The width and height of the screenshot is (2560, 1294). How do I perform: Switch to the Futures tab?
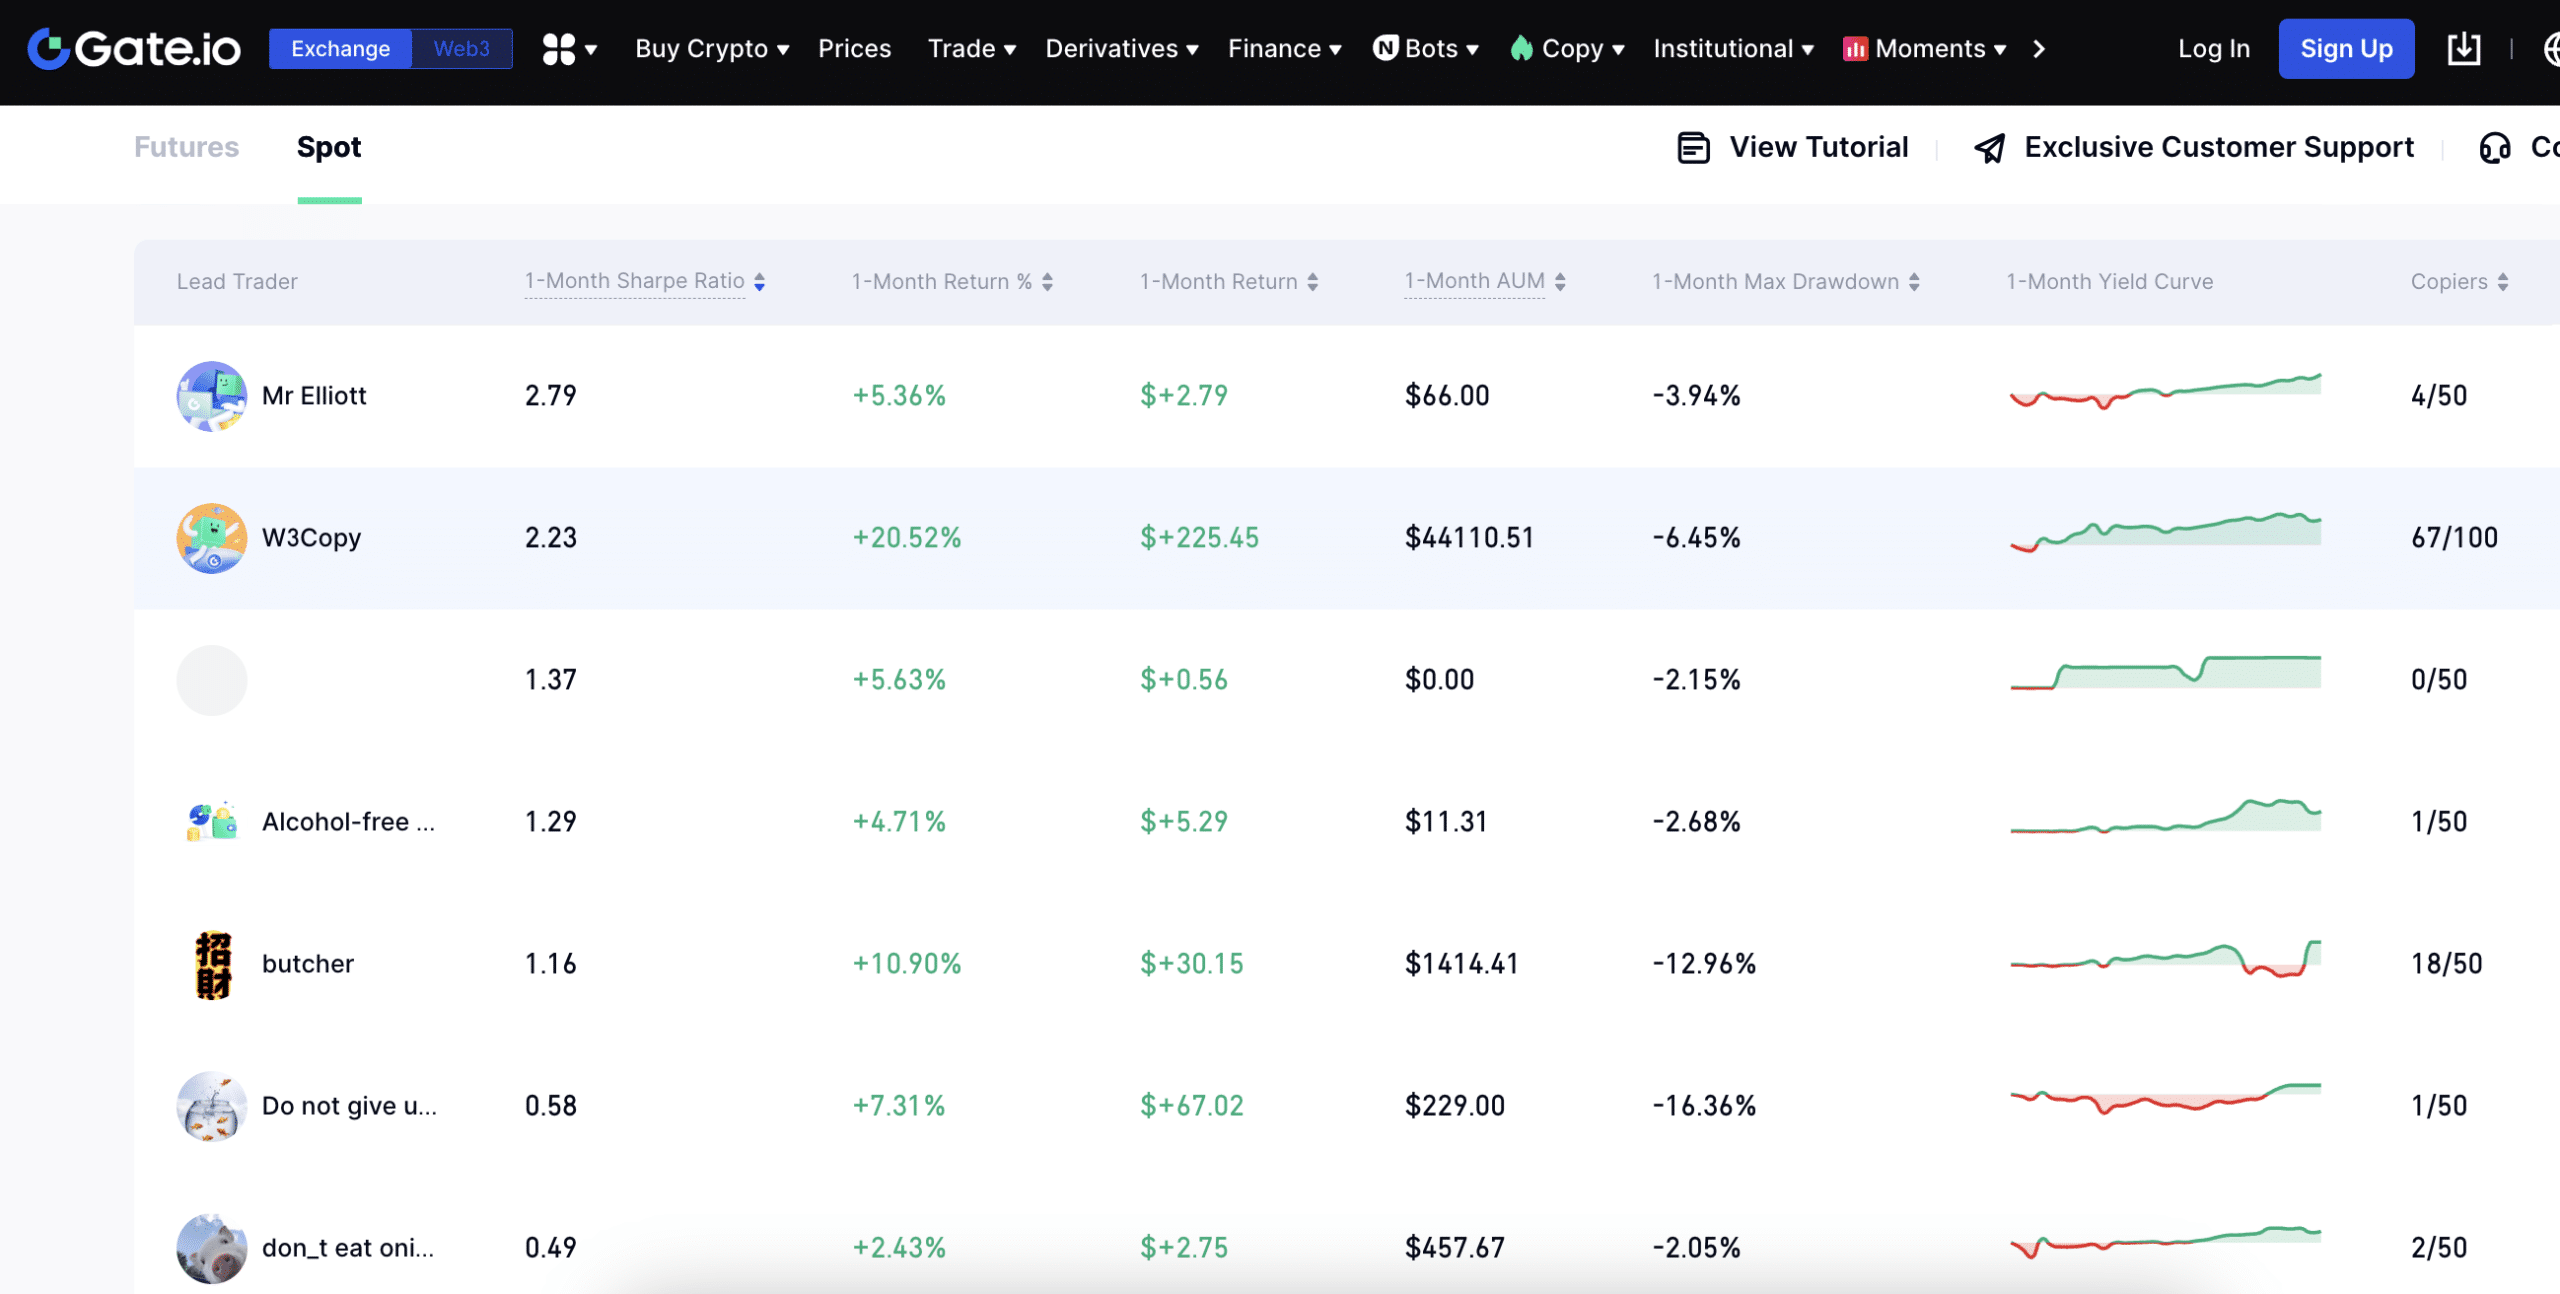click(185, 147)
